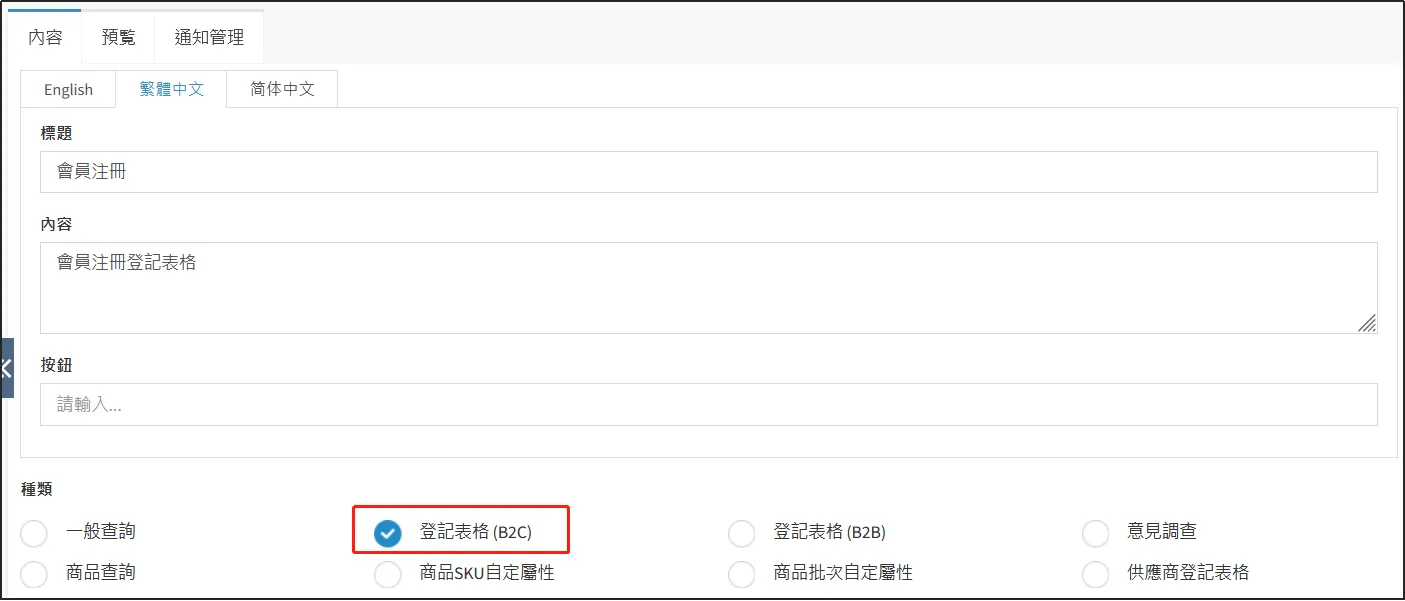Select the 意見調查 radio option

[1095, 534]
